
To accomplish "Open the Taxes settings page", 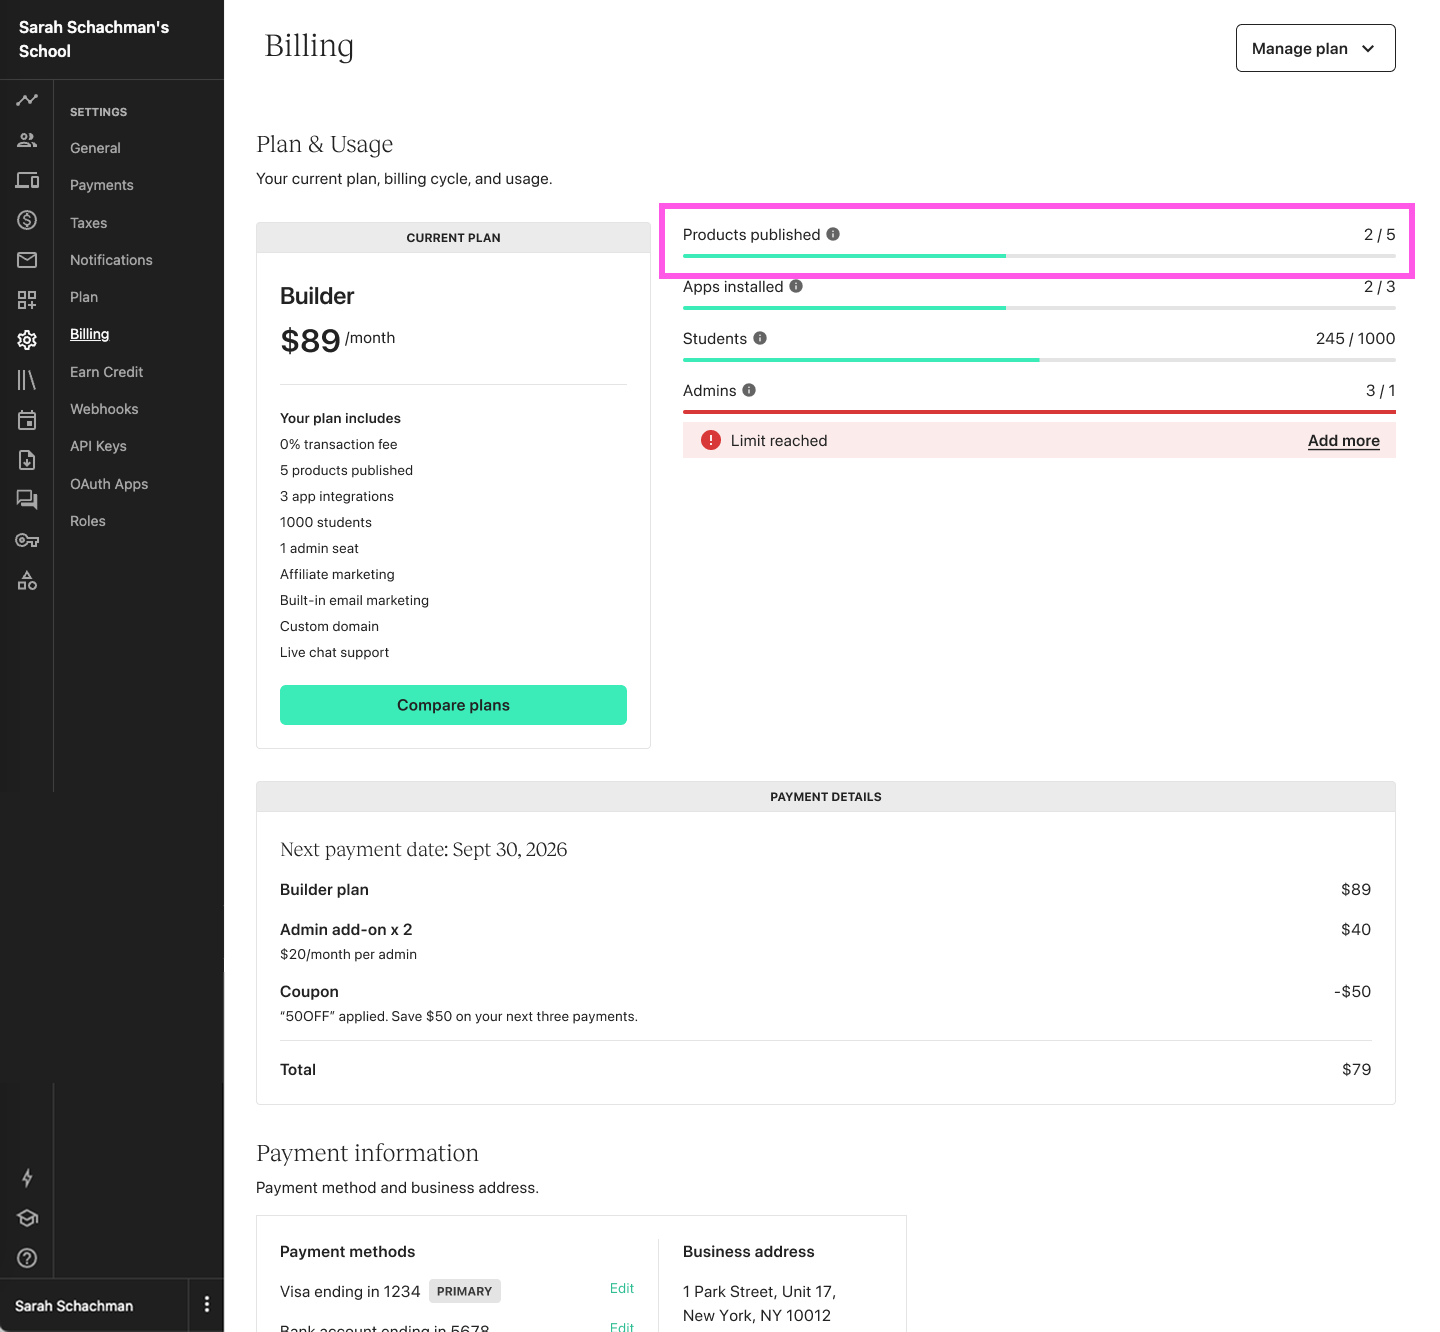I will tap(88, 223).
